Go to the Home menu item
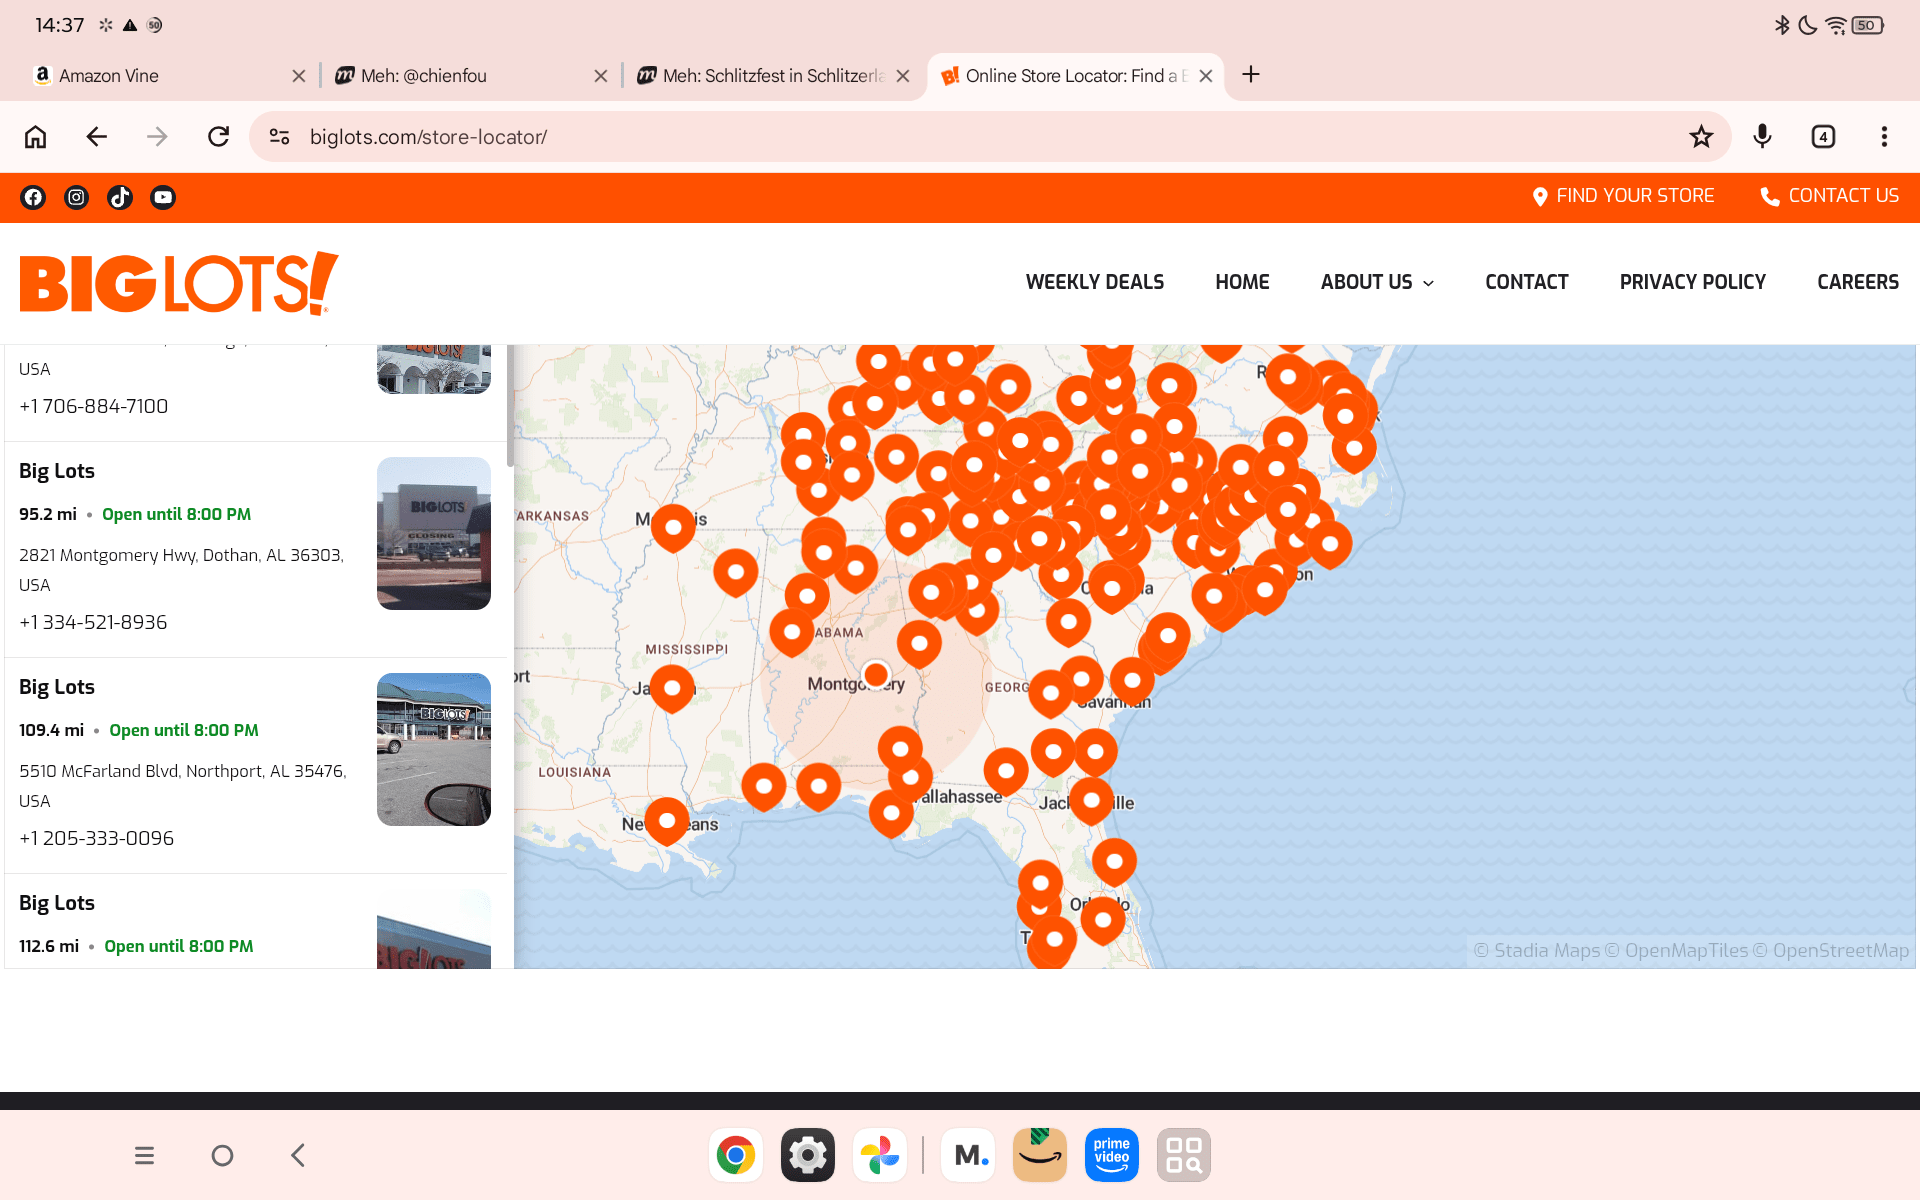Screen dimensions: 1920x1200 pyautogui.click(x=1242, y=283)
